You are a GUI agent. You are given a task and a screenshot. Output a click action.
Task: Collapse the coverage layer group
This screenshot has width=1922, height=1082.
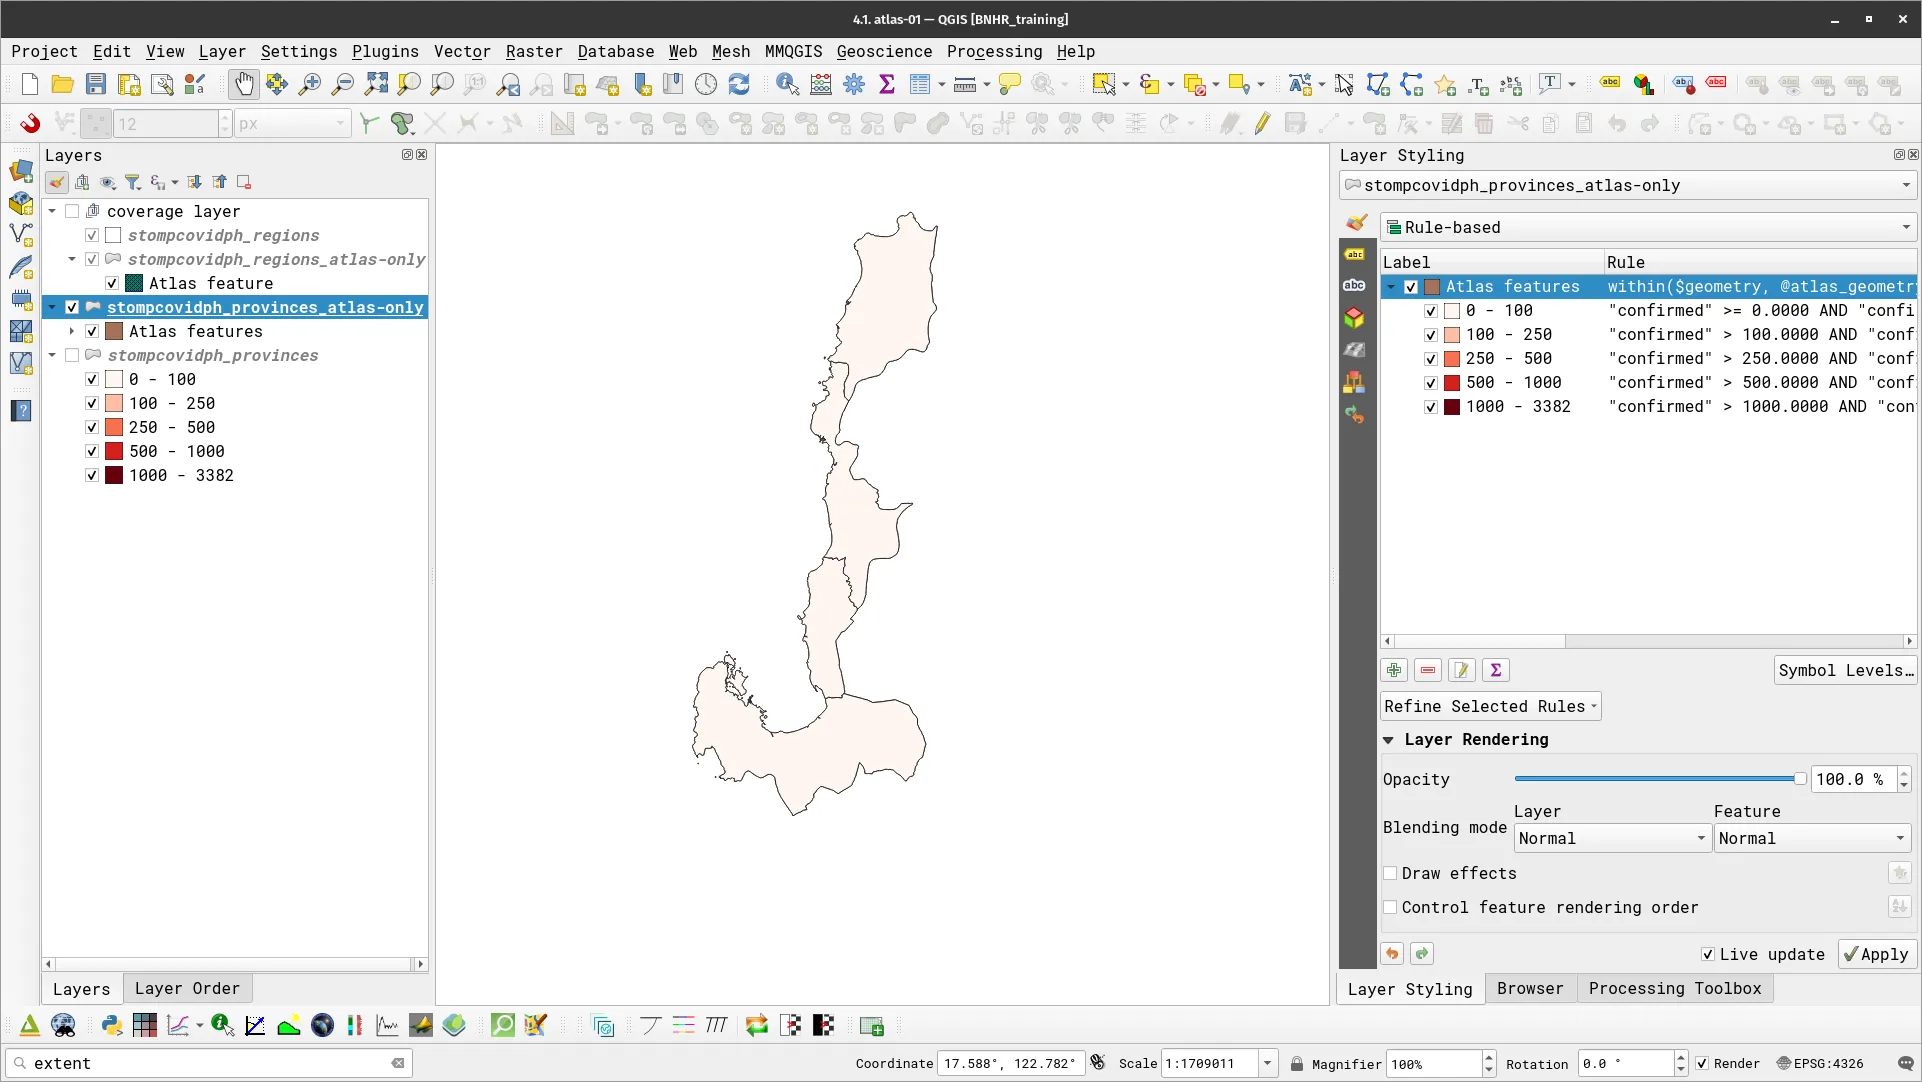click(52, 211)
